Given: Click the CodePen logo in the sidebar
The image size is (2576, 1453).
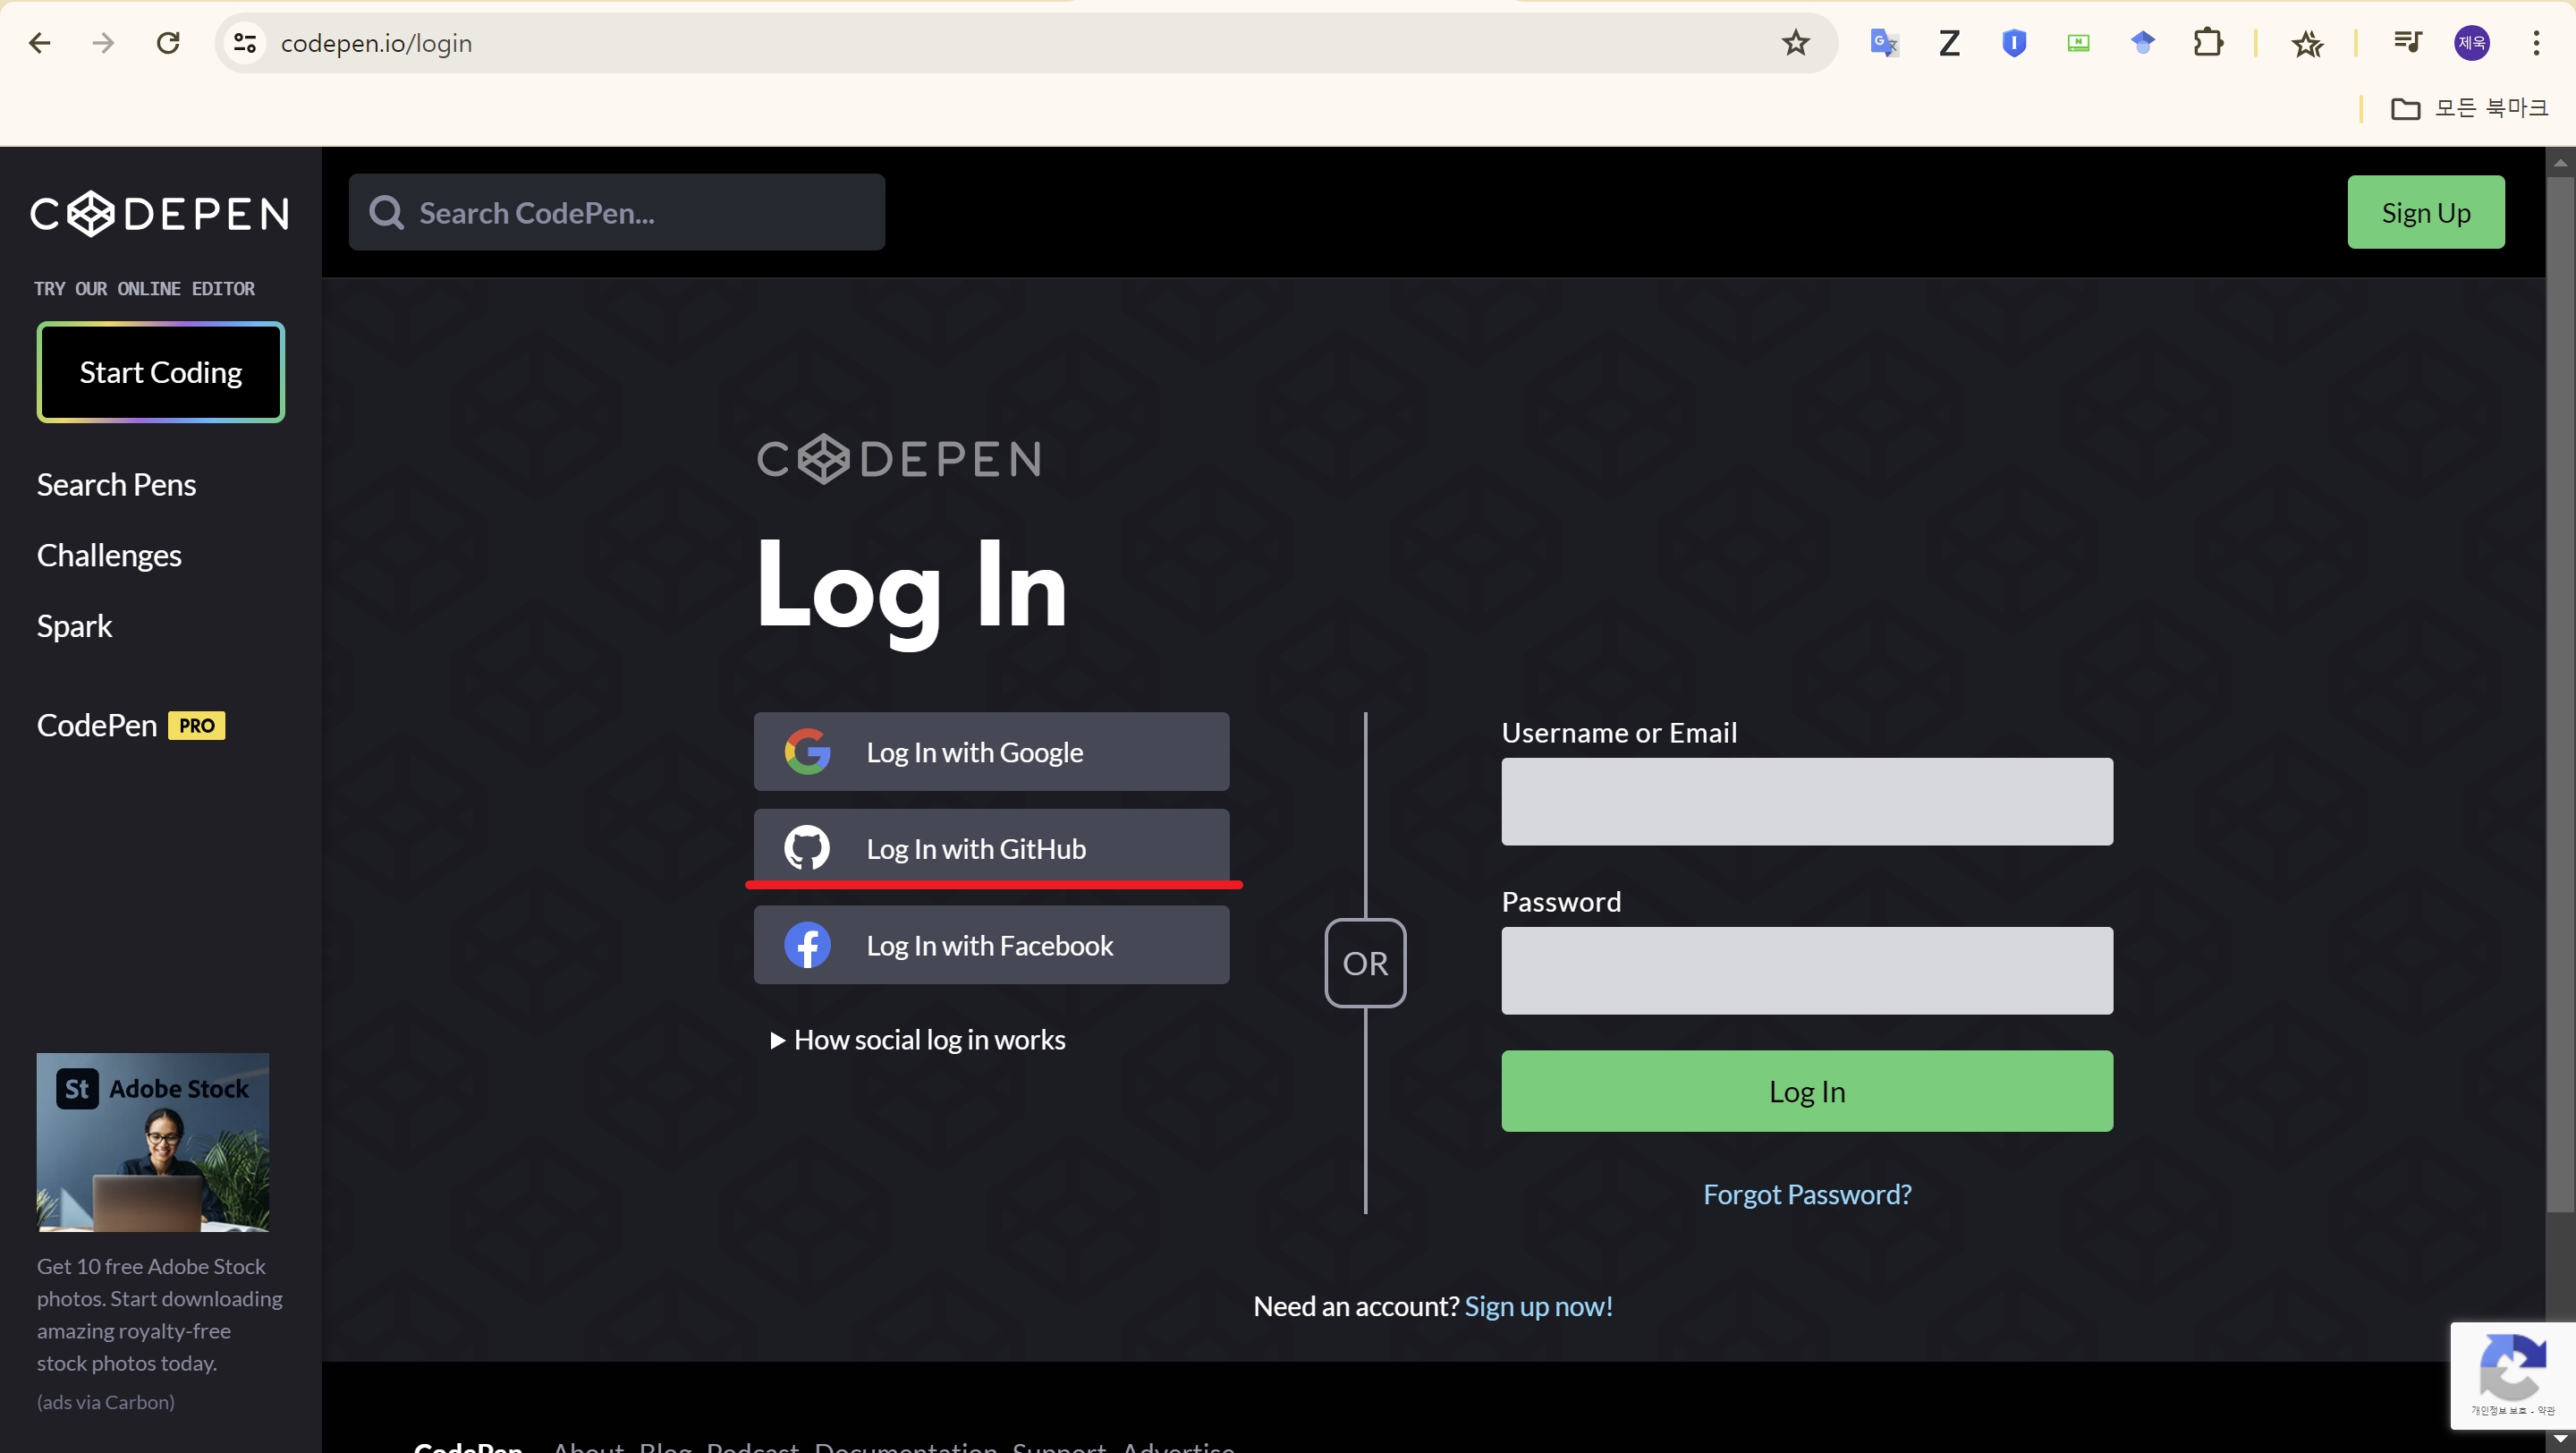Looking at the screenshot, I should coord(159,213).
